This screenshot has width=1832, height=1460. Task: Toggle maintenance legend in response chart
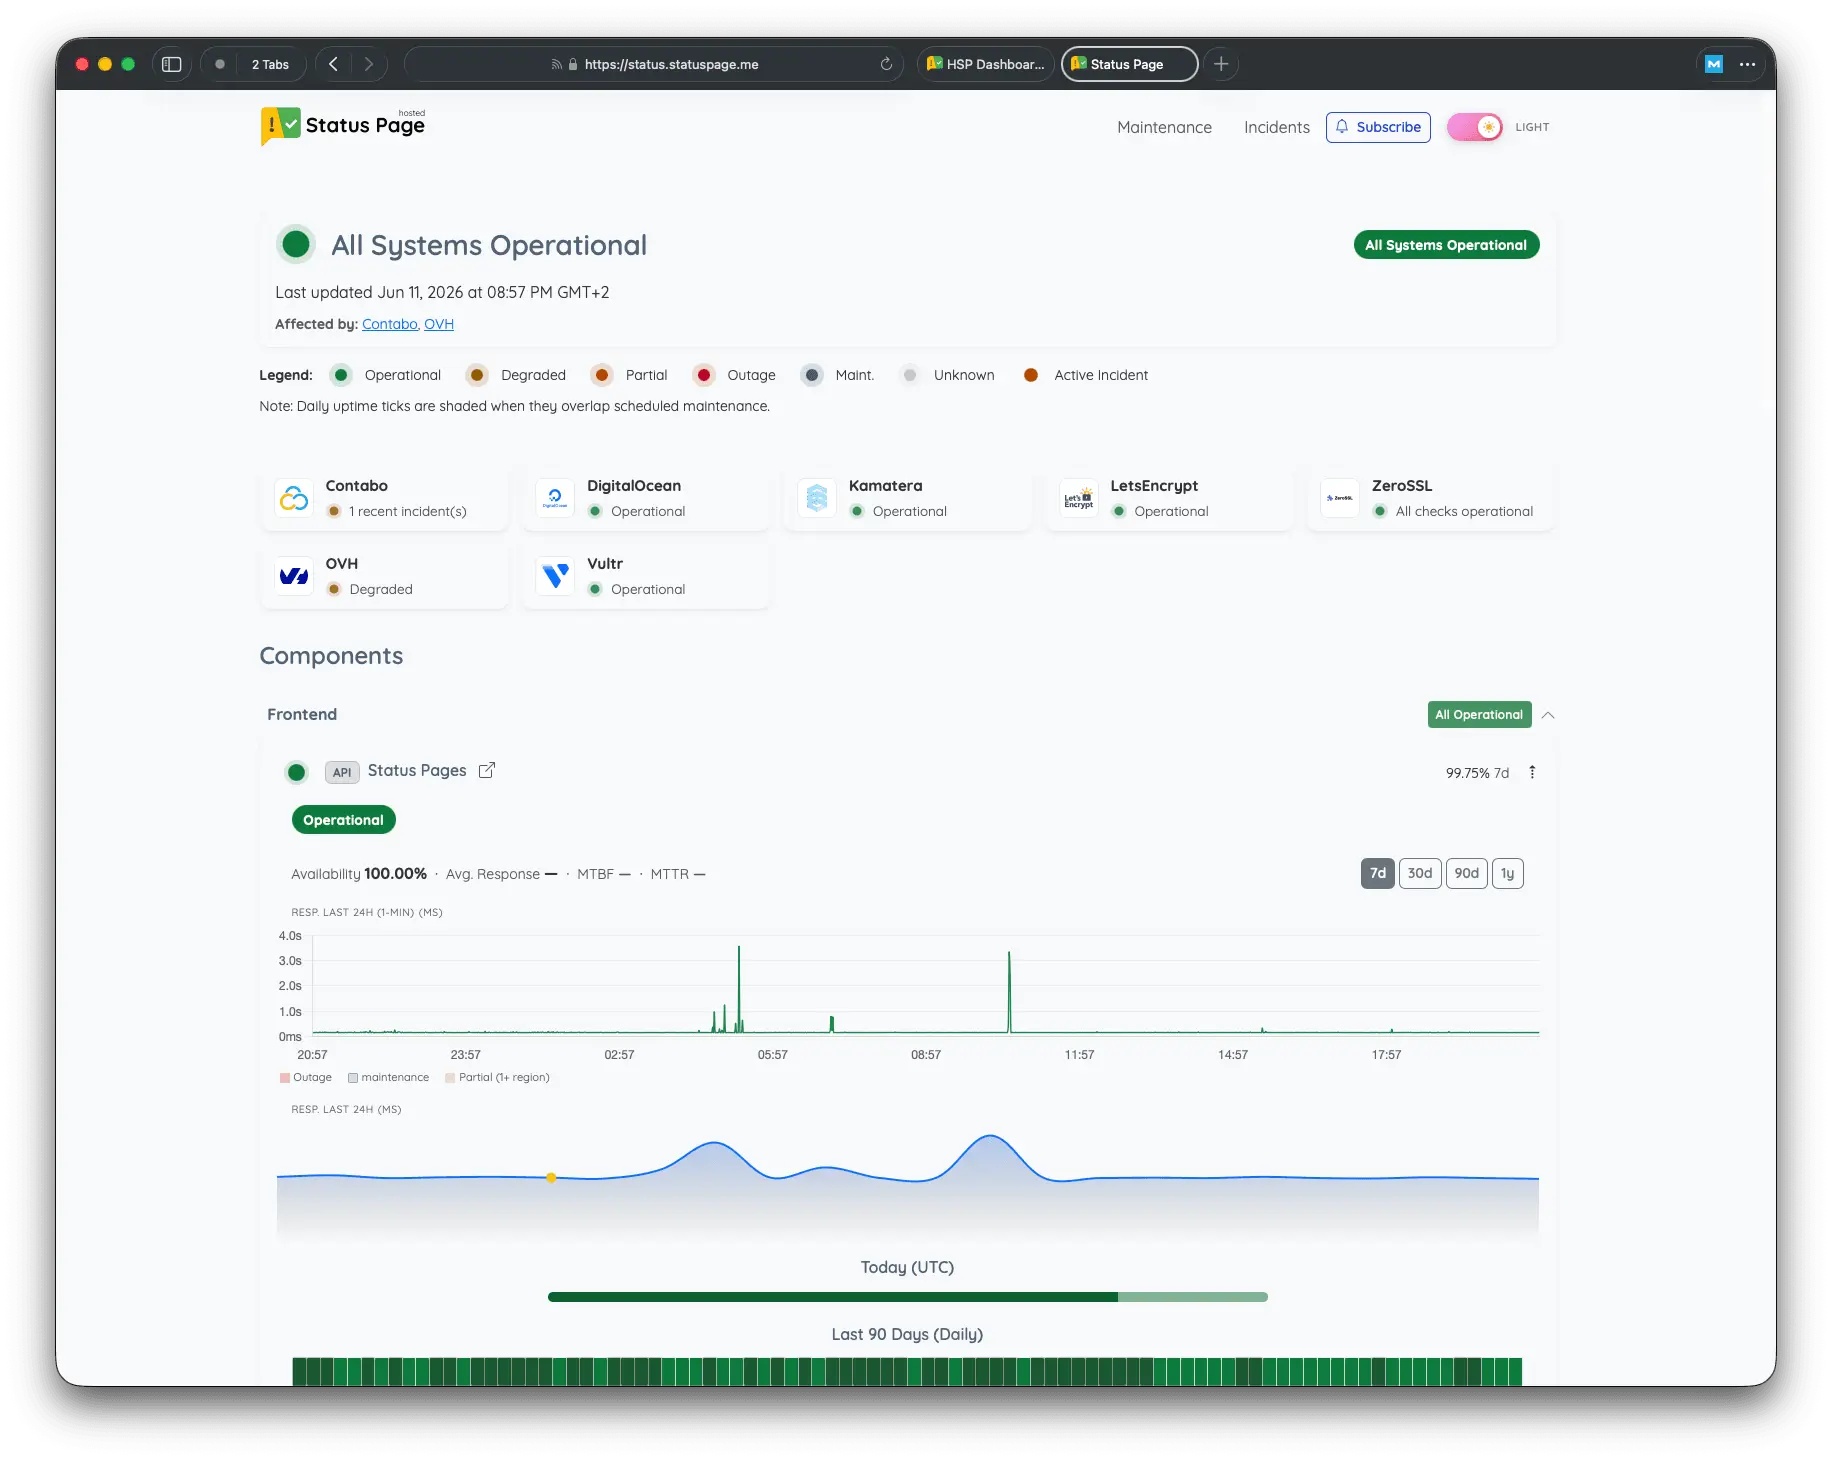point(389,1077)
